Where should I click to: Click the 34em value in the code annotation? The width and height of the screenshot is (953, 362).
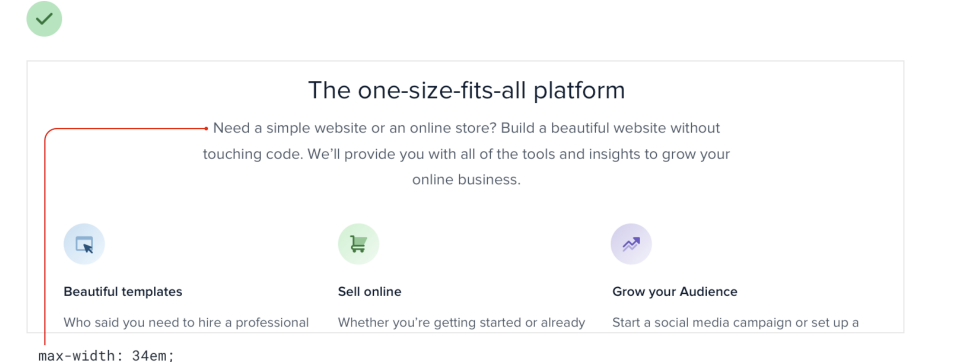[x=150, y=355]
